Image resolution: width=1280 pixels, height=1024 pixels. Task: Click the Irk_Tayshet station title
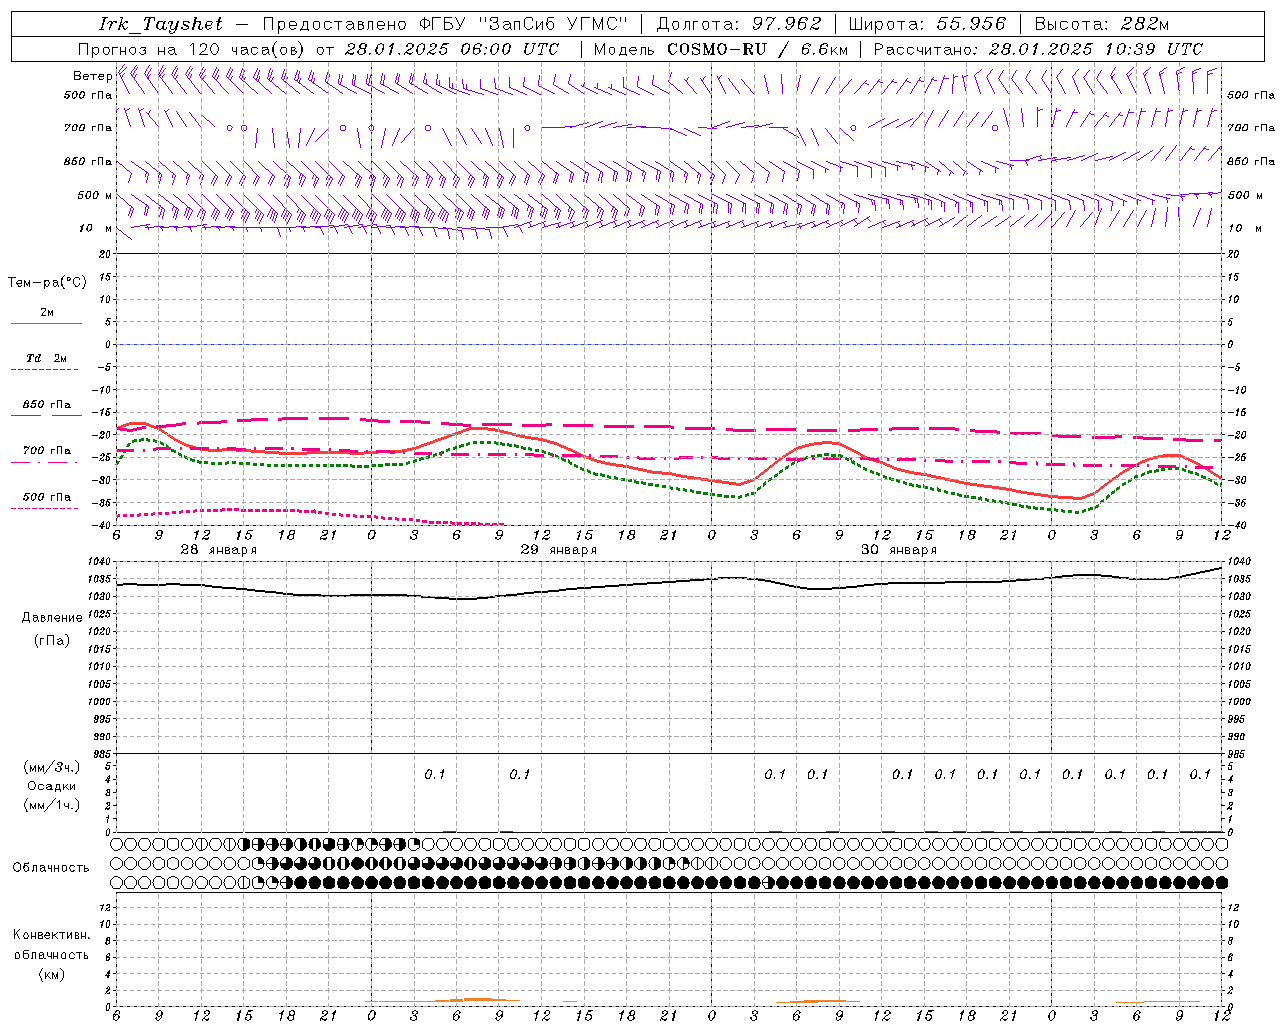(x=161, y=24)
